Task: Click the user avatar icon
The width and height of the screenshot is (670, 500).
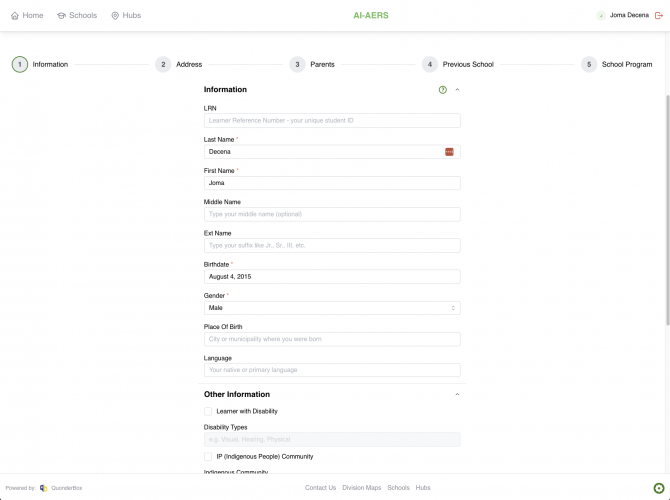Action: (x=601, y=15)
